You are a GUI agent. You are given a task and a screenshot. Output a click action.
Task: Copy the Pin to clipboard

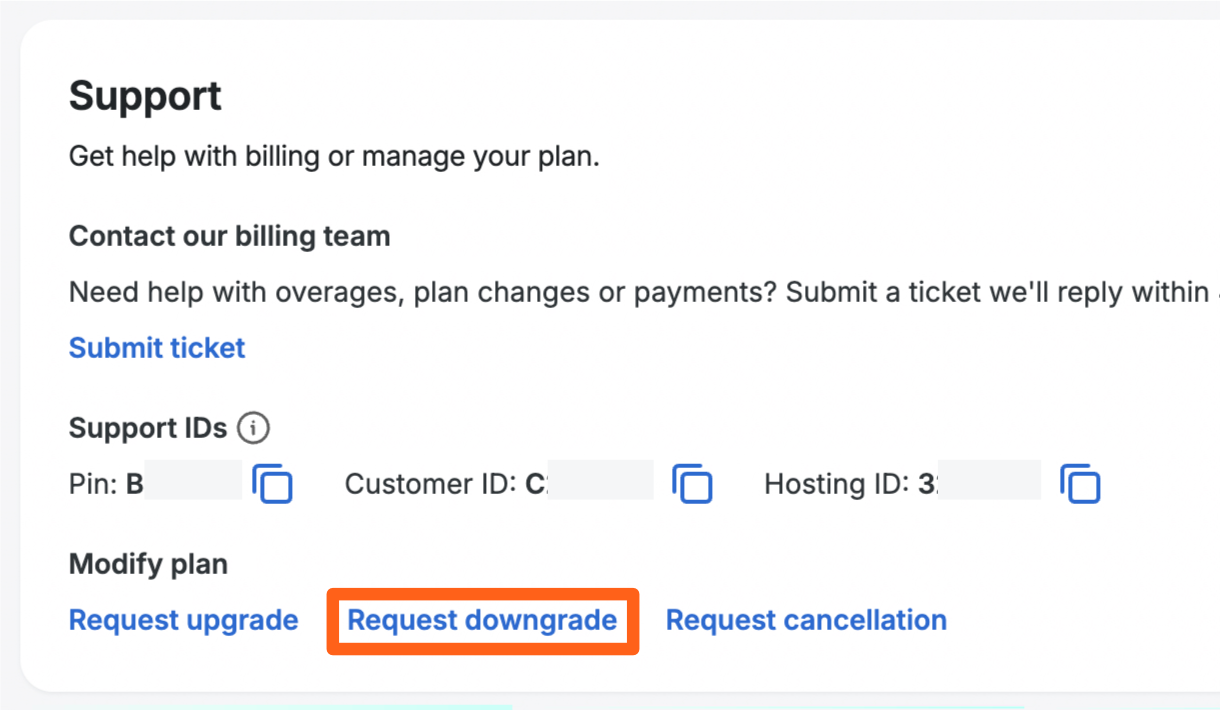272,485
